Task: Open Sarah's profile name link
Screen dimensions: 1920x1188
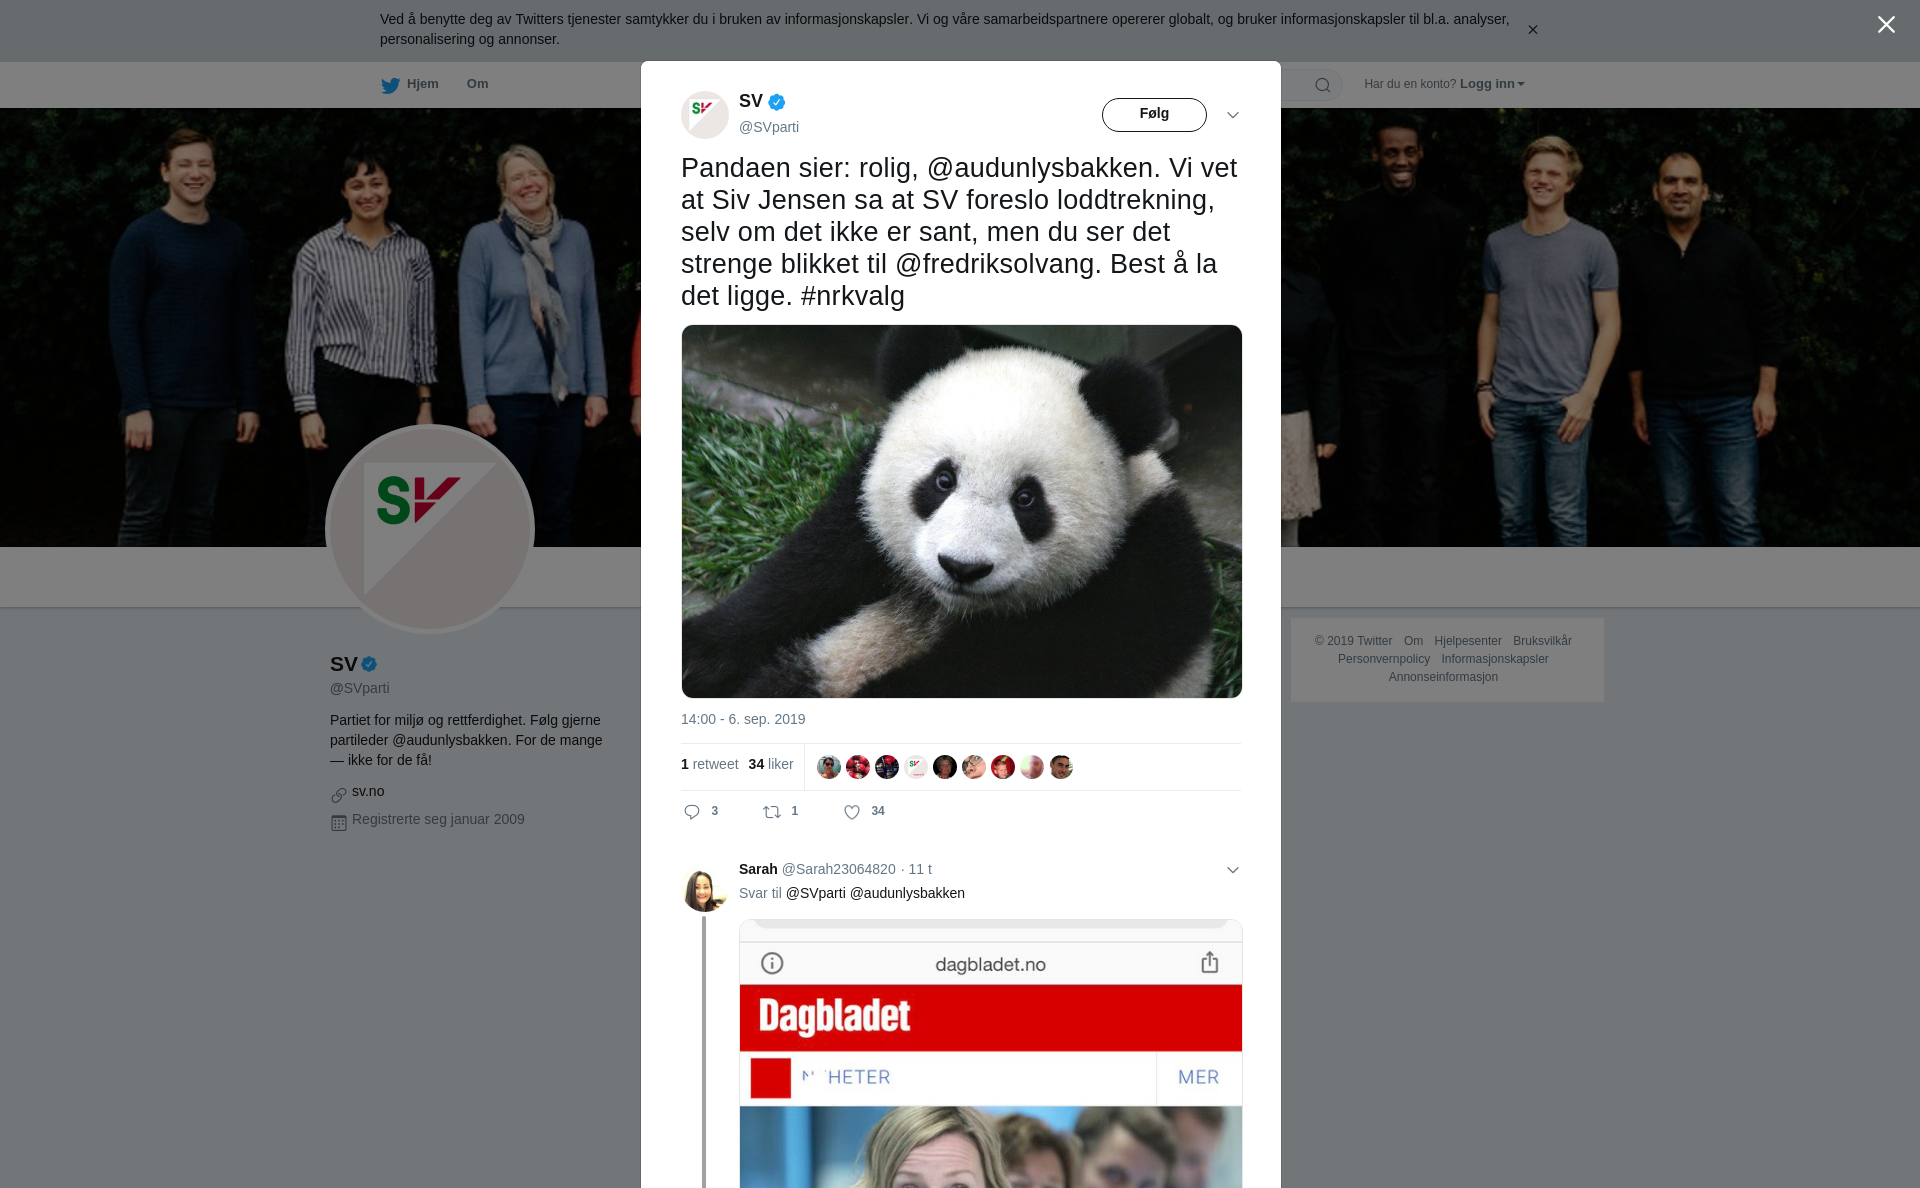Action: 758,869
